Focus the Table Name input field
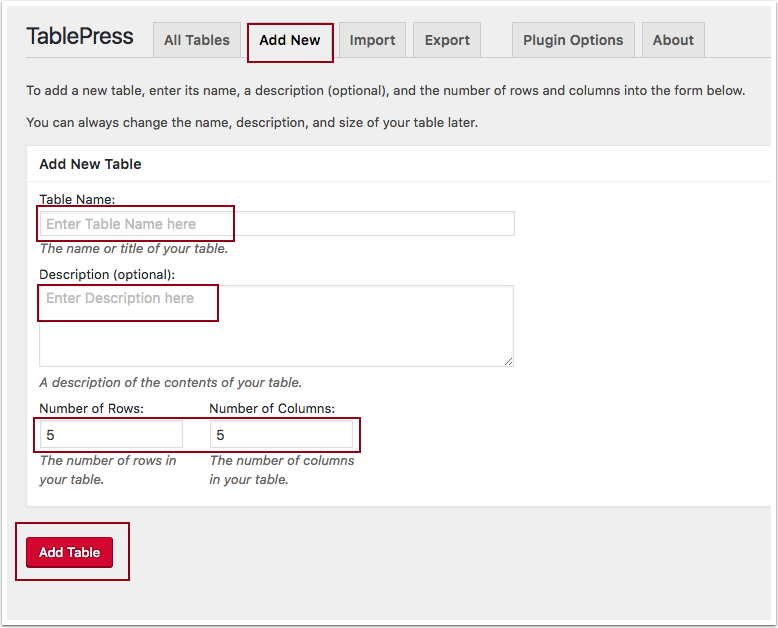Screen dimensions: 778x628 277,224
